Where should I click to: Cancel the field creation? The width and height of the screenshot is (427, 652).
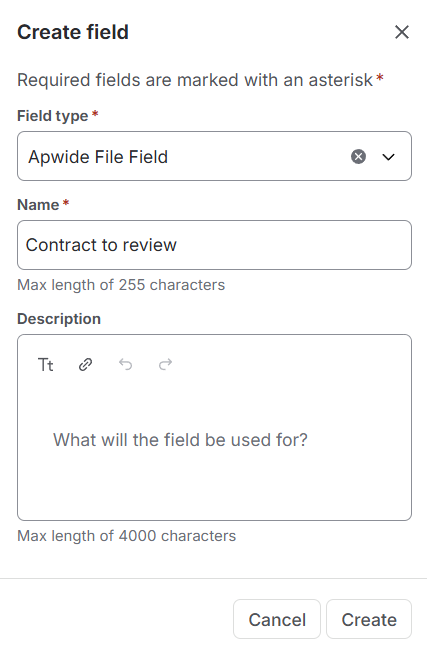pos(277,619)
